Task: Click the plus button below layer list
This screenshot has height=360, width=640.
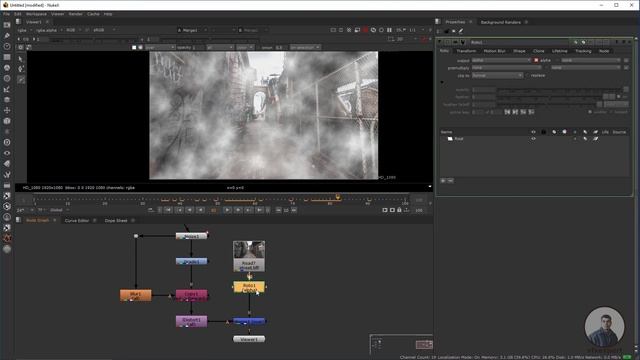Action: point(443,180)
